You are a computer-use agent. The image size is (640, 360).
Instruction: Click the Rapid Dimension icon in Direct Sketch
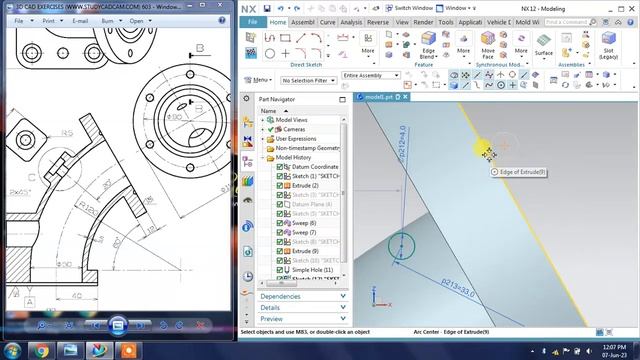342,38
